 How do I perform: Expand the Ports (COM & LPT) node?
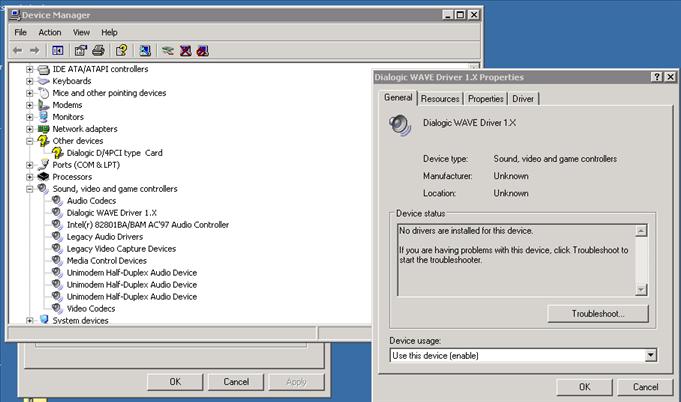(x=30, y=165)
